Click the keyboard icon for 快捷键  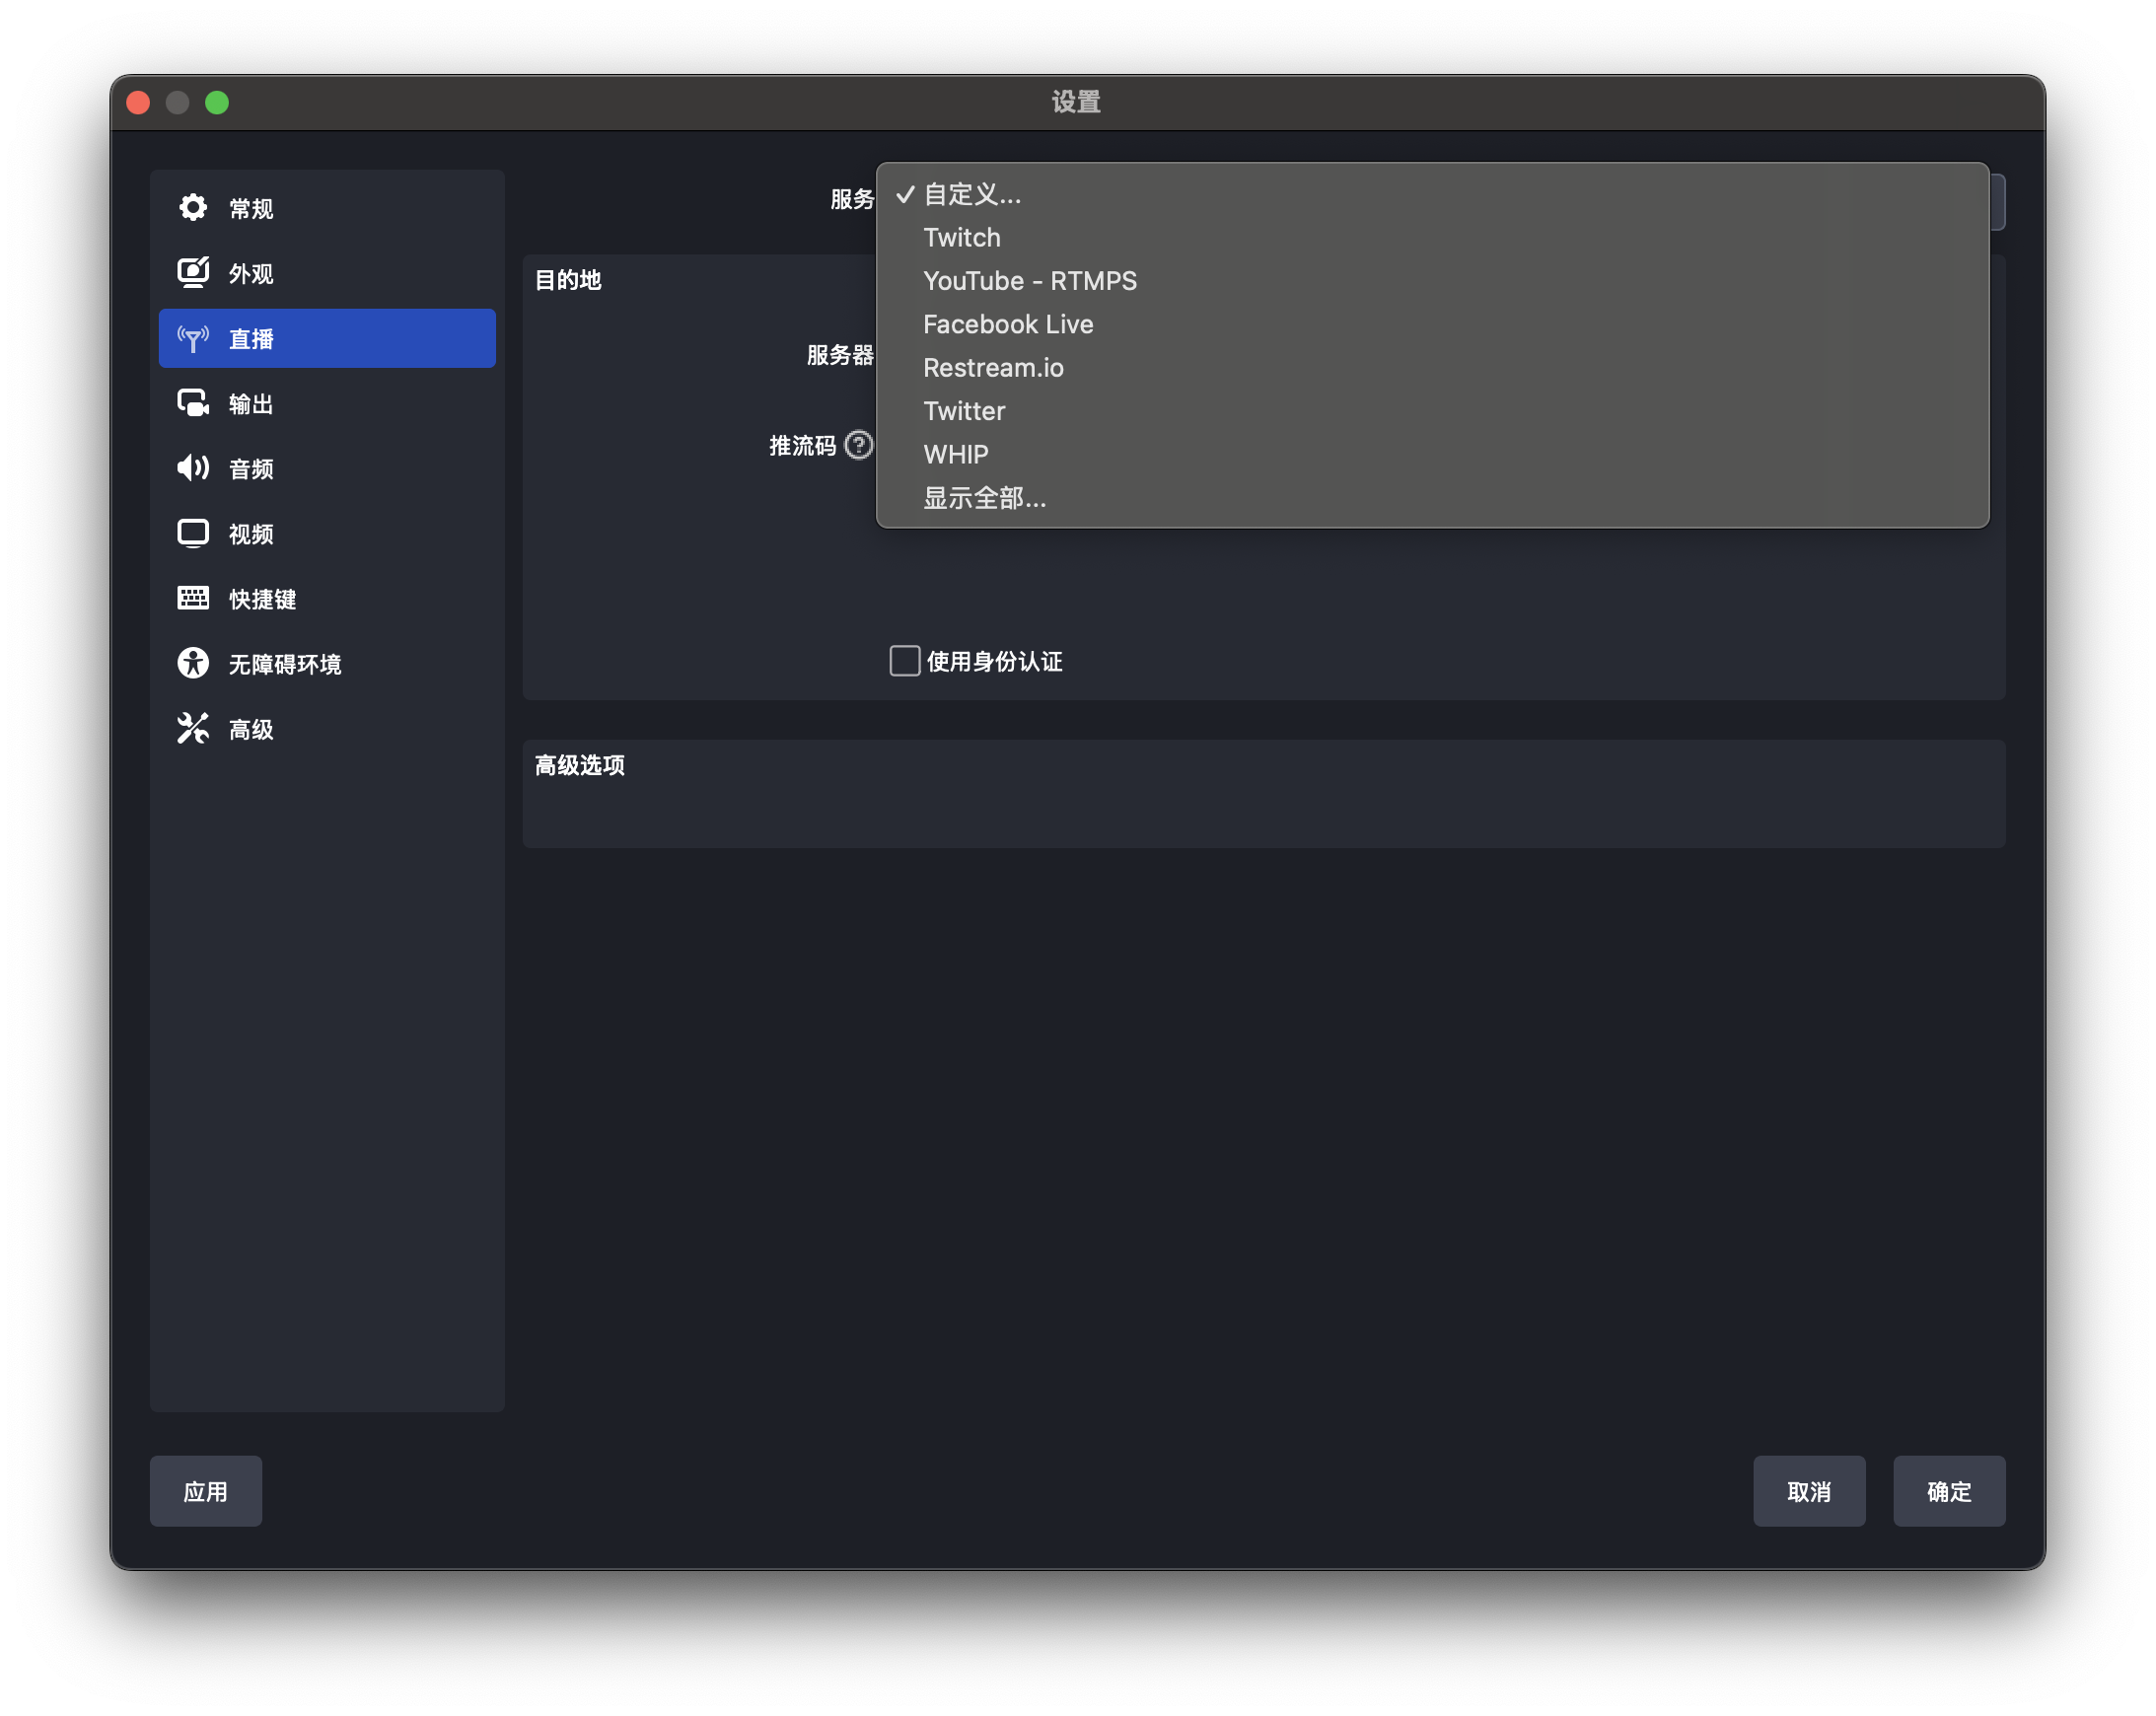pos(193,598)
